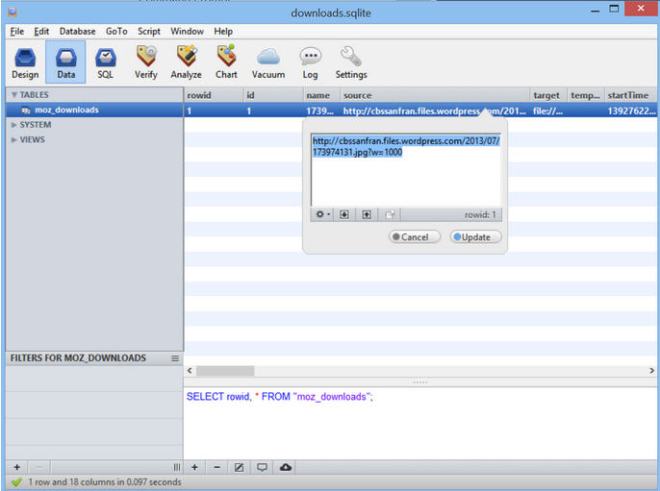This screenshot has width=660, height=491.
Task: Show the Log window
Action: tap(310, 63)
